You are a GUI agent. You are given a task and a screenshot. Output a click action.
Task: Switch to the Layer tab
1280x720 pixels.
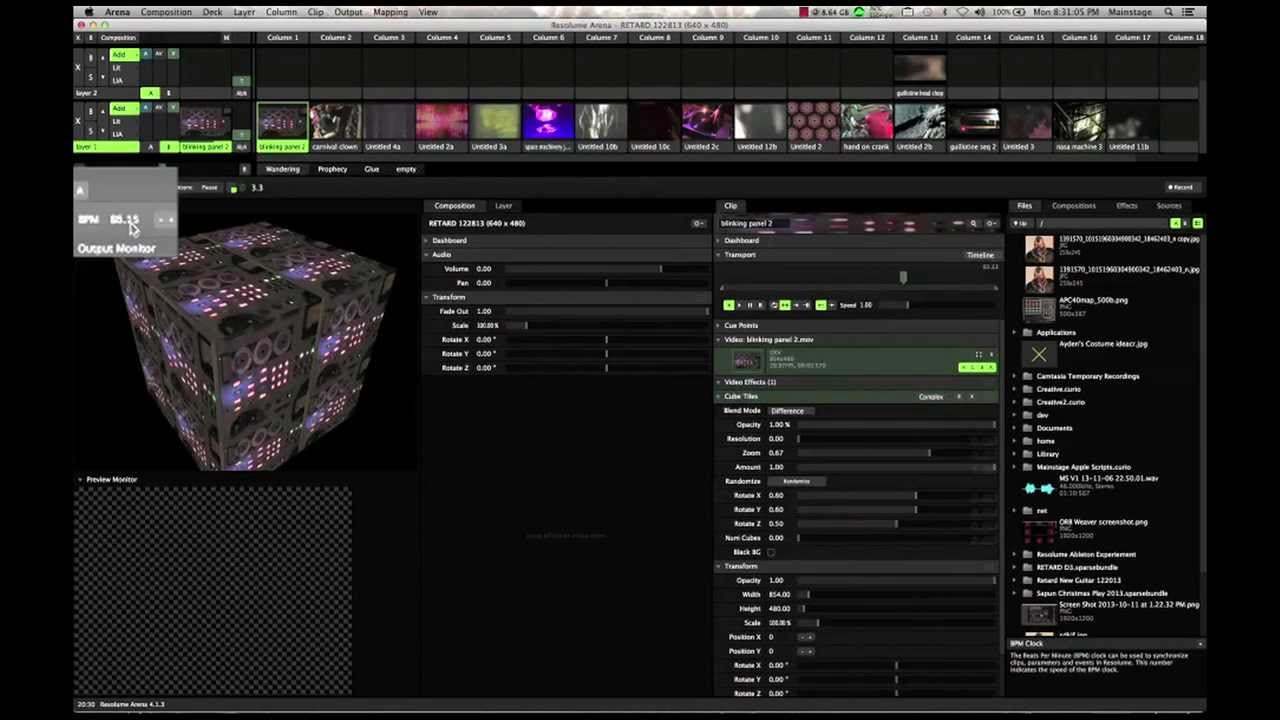503,206
